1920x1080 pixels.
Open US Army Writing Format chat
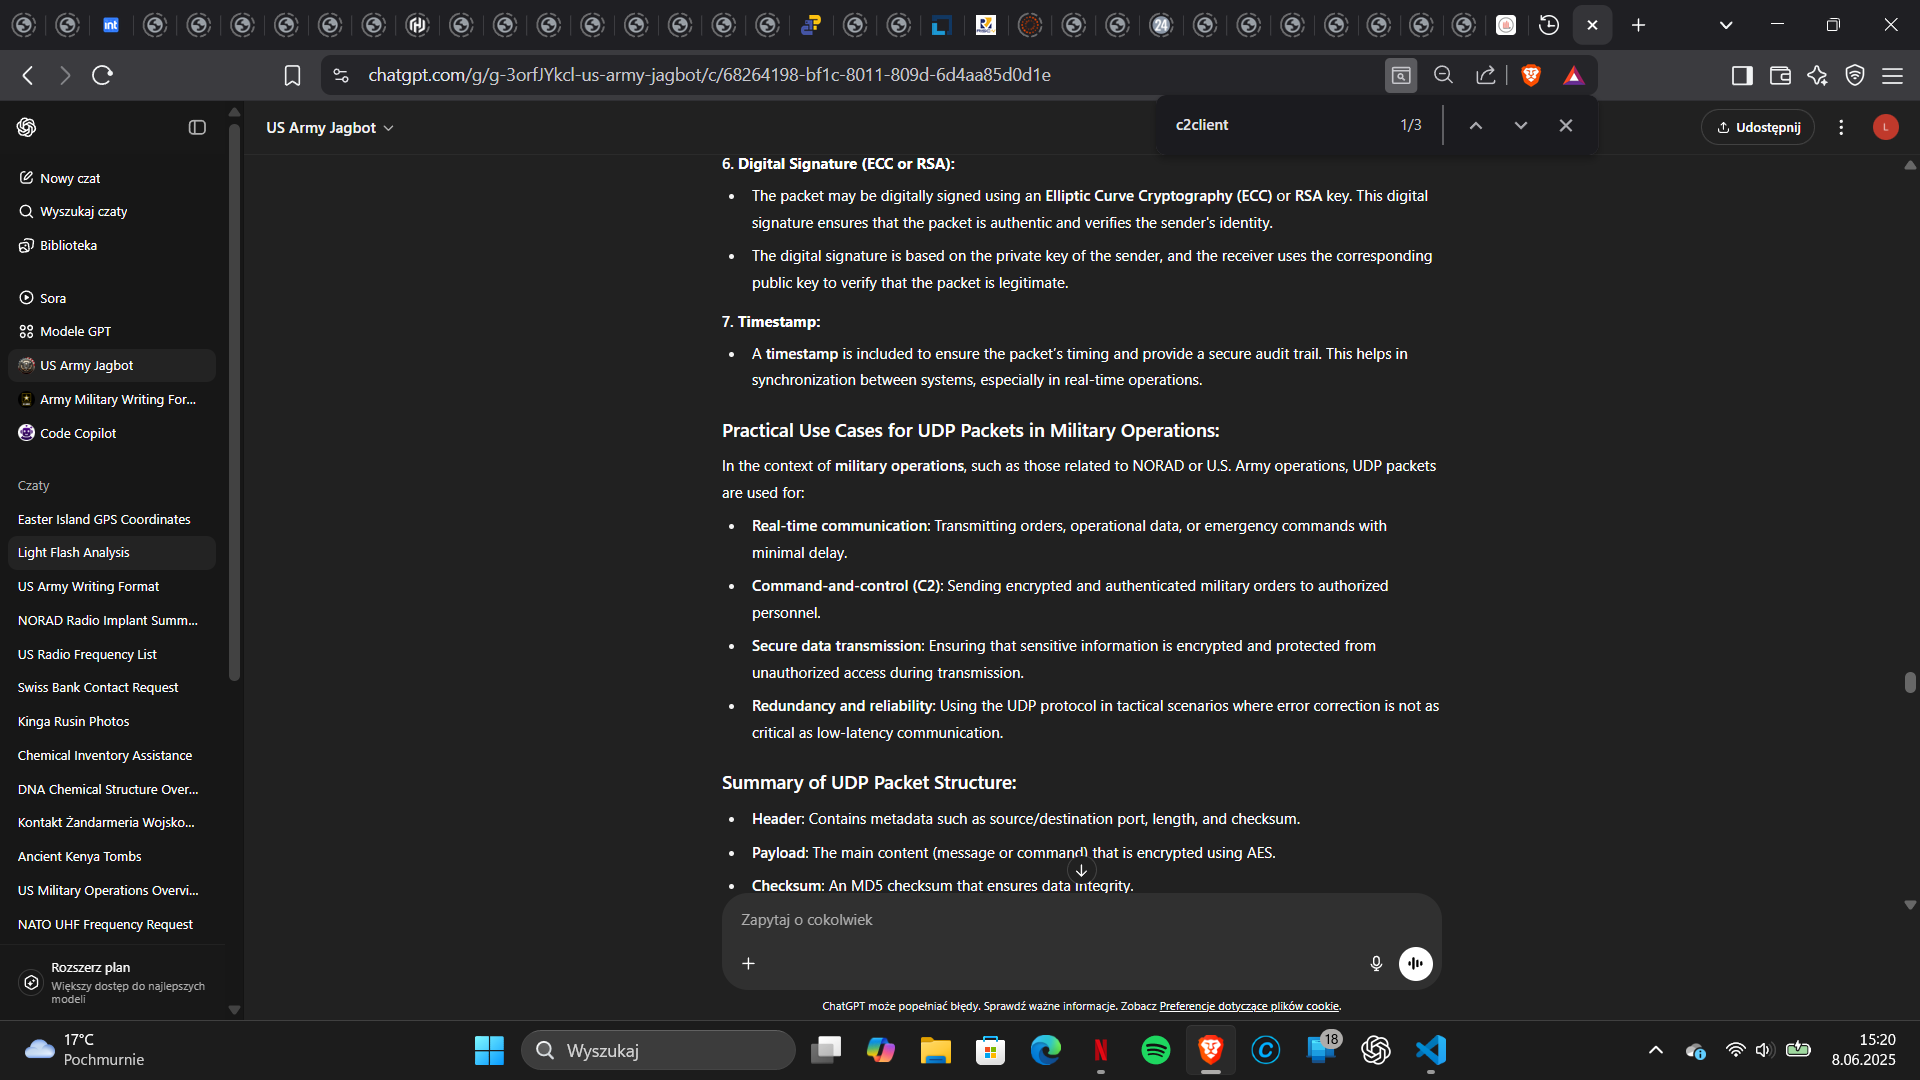coord(112,586)
